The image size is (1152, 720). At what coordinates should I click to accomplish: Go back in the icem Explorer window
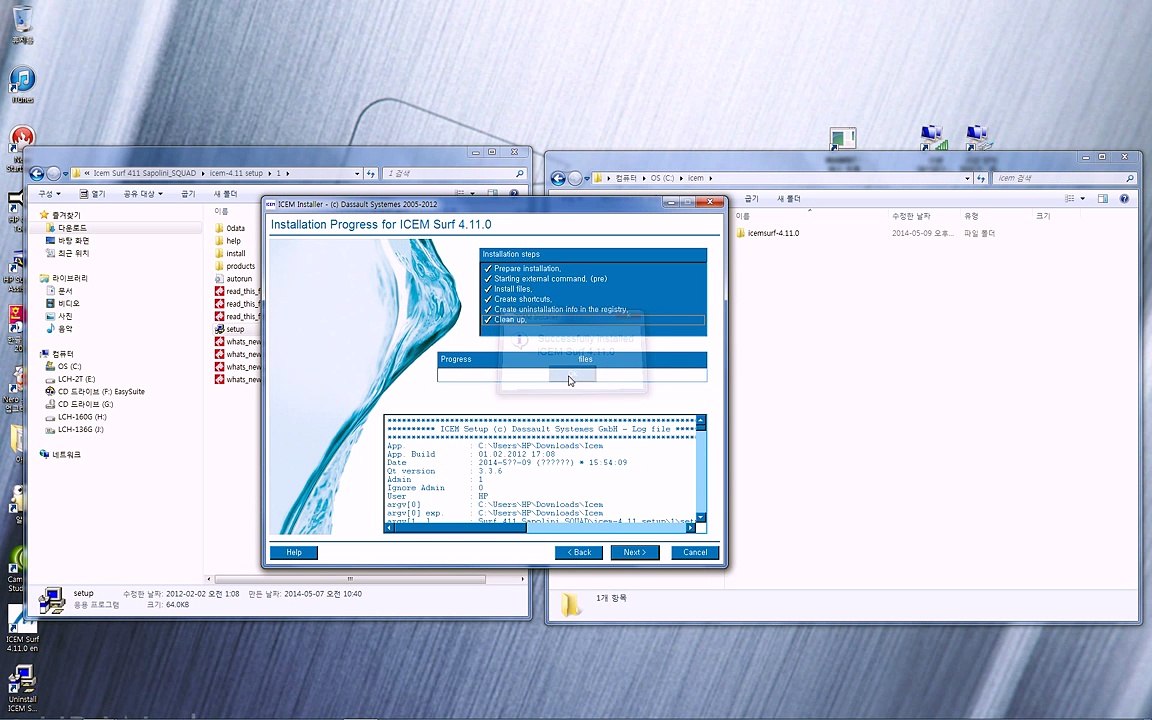pos(558,178)
